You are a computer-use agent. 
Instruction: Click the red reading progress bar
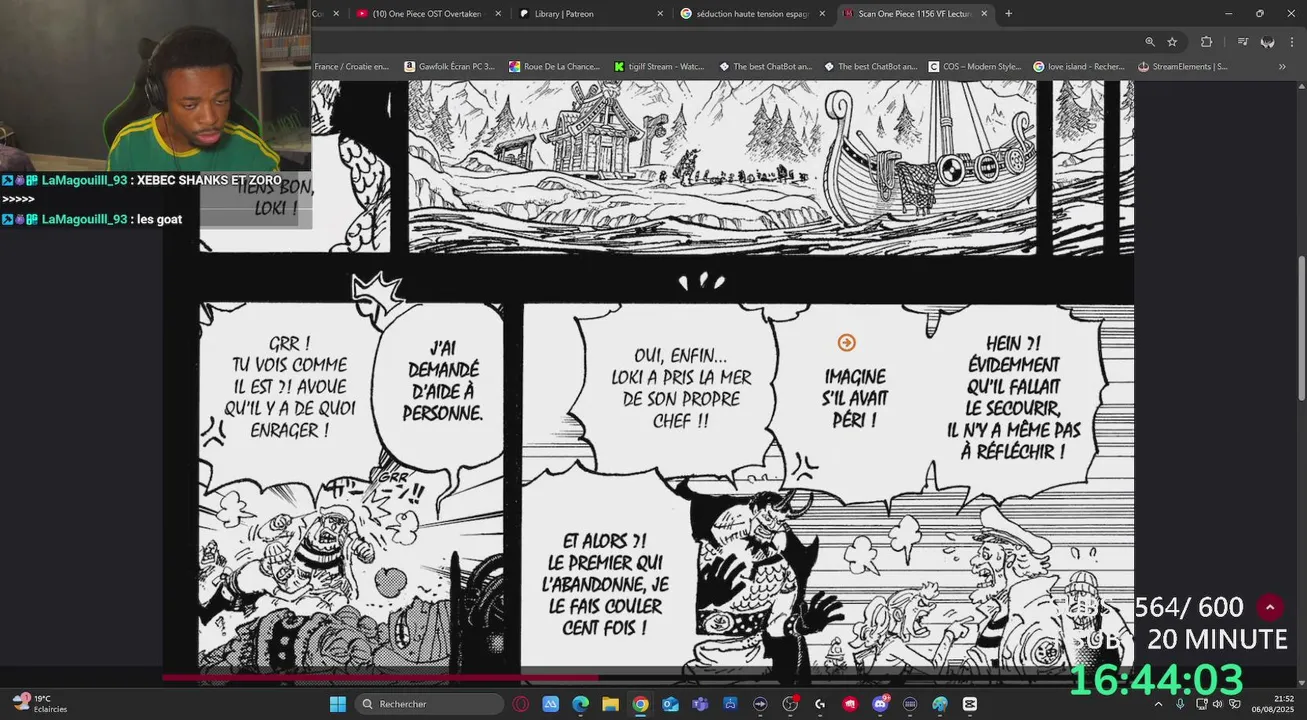click(x=380, y=678)
